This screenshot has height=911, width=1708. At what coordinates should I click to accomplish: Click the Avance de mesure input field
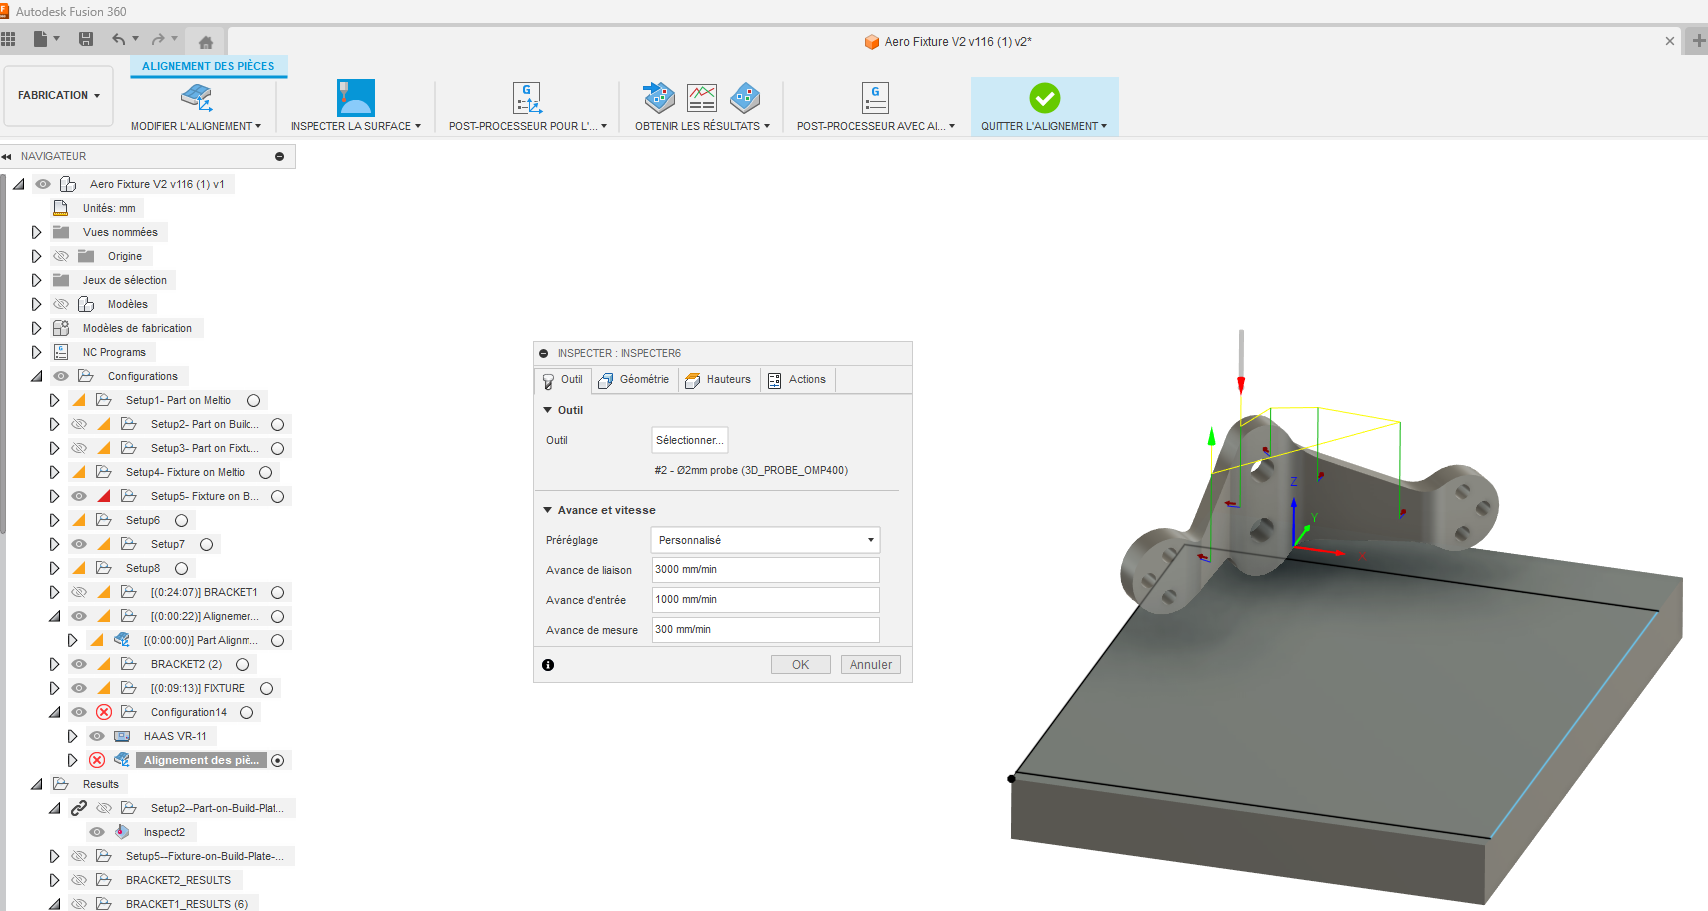click(765, 630)
